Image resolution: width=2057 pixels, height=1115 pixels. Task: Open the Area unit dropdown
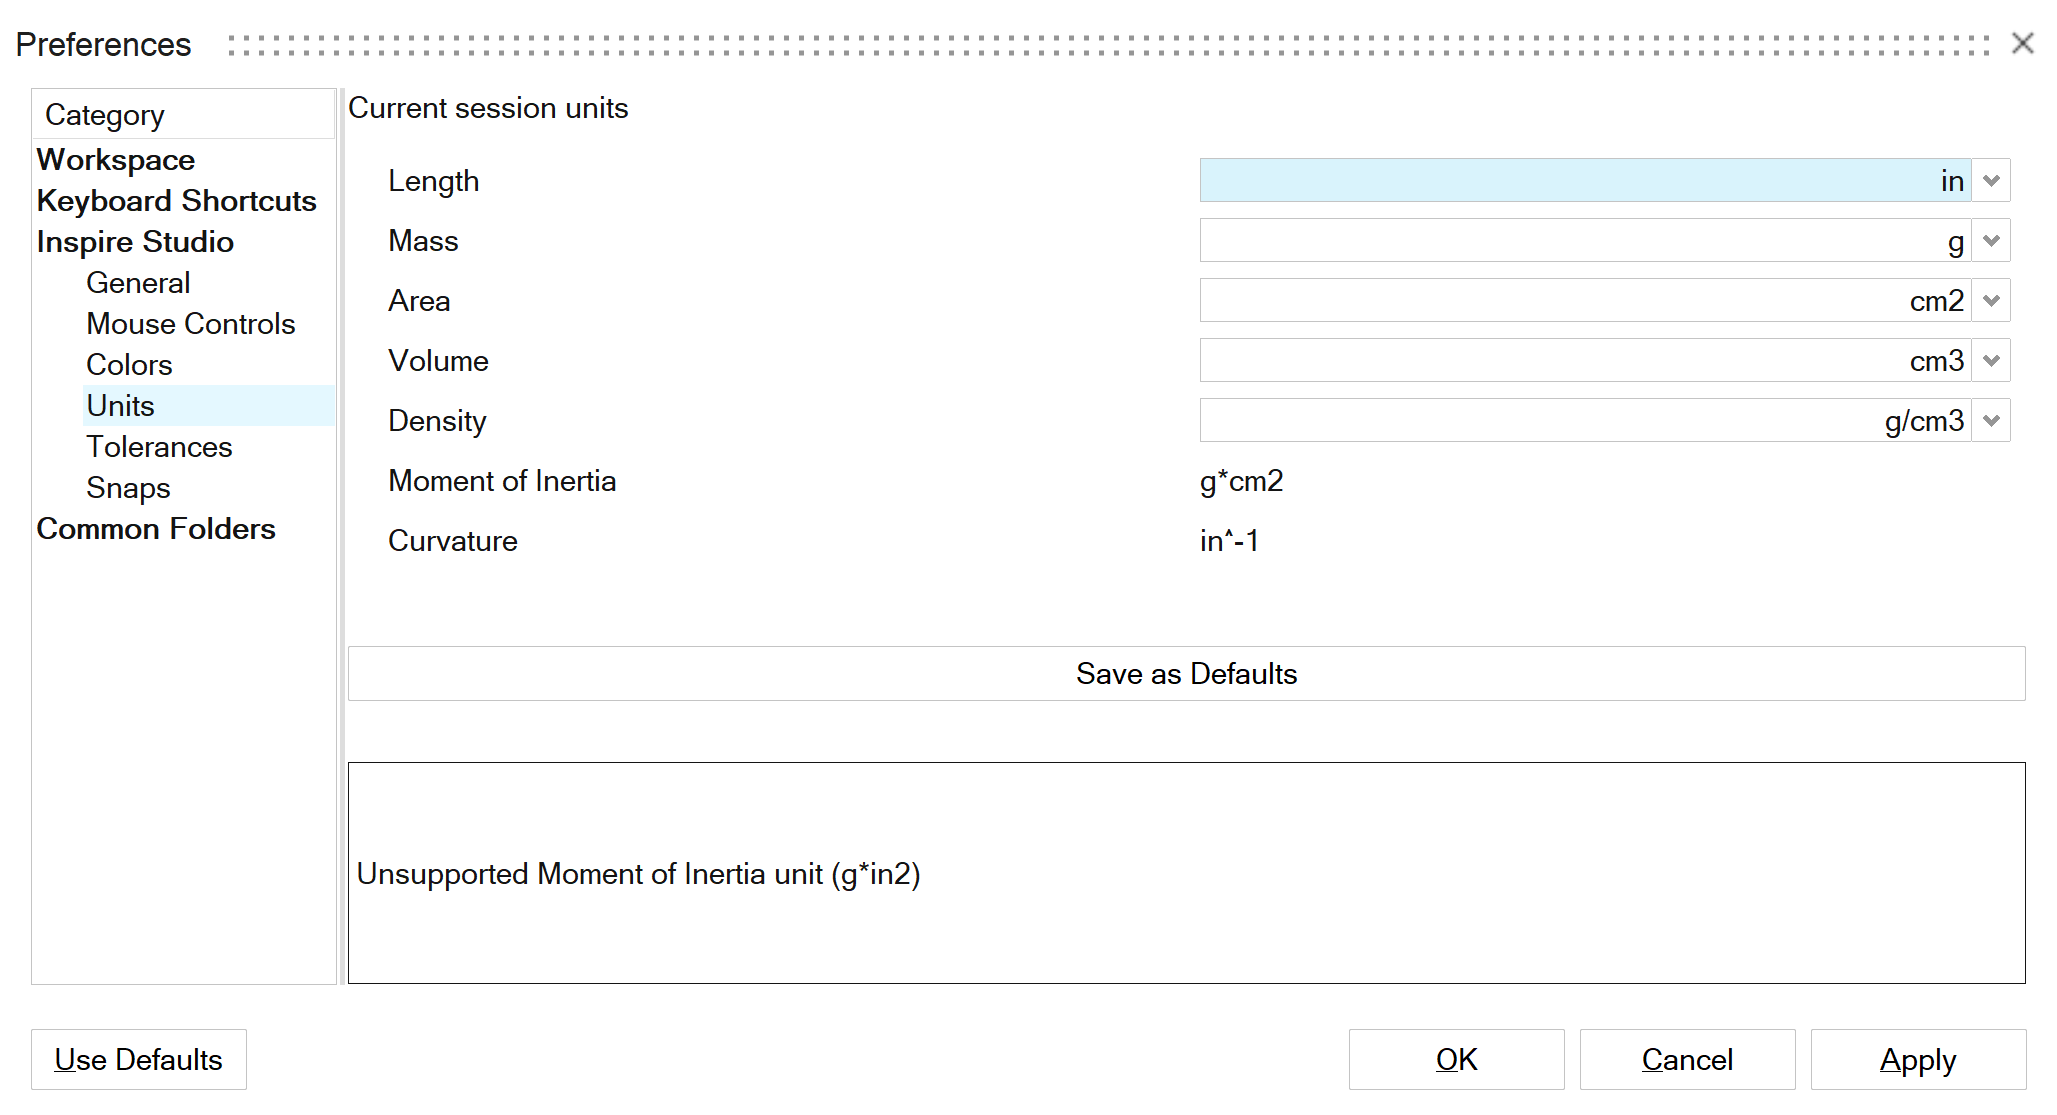click(1990, 301)
